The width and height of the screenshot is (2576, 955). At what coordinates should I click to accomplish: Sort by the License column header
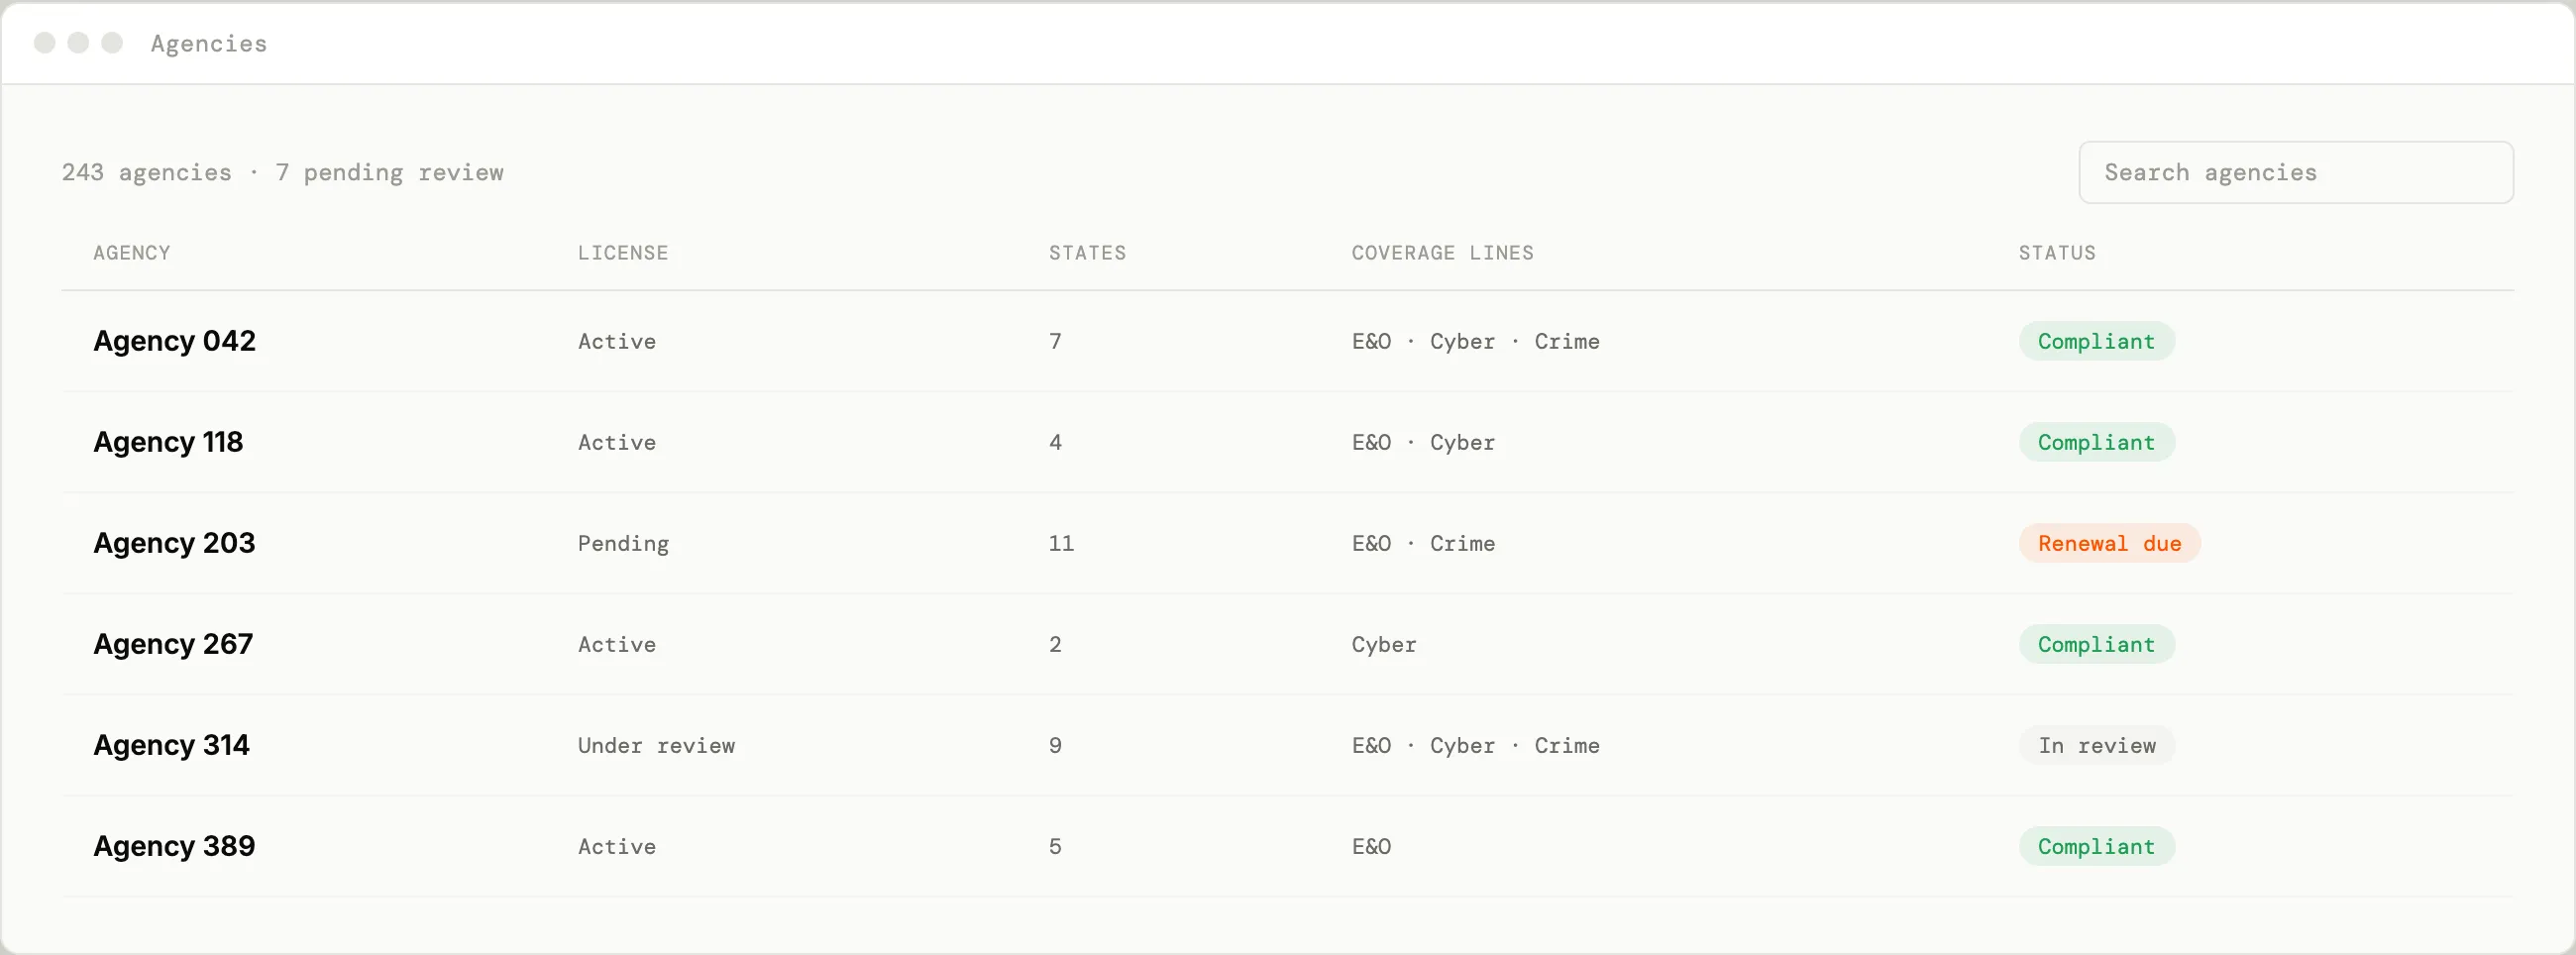(x=623, y=253)
